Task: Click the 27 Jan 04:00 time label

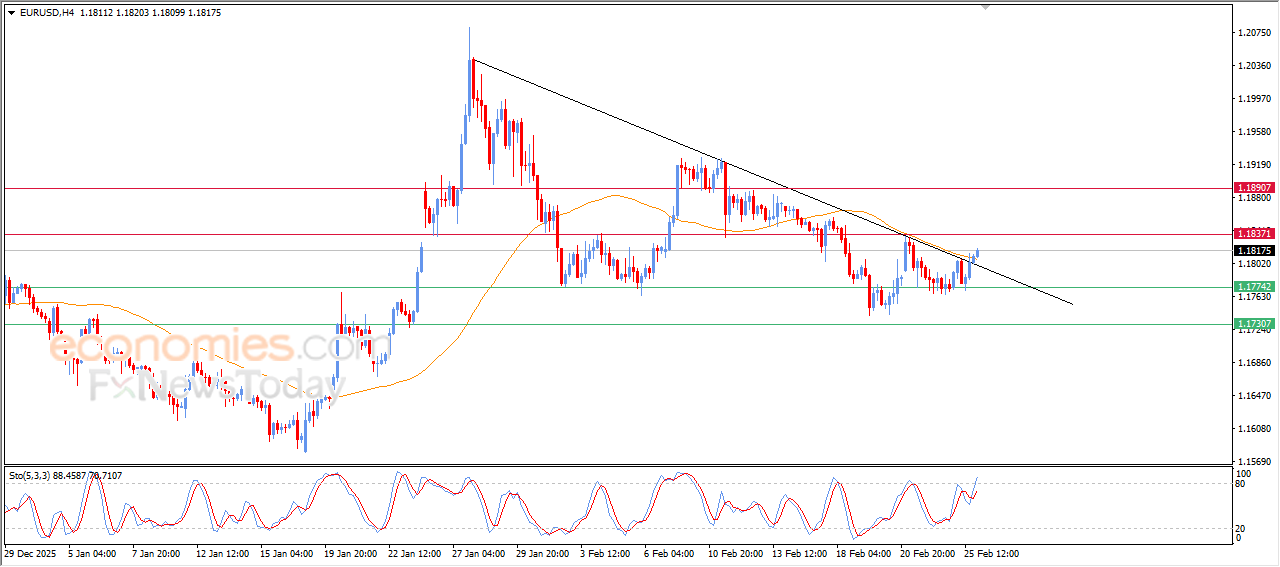Action: (x=480, y=553)
